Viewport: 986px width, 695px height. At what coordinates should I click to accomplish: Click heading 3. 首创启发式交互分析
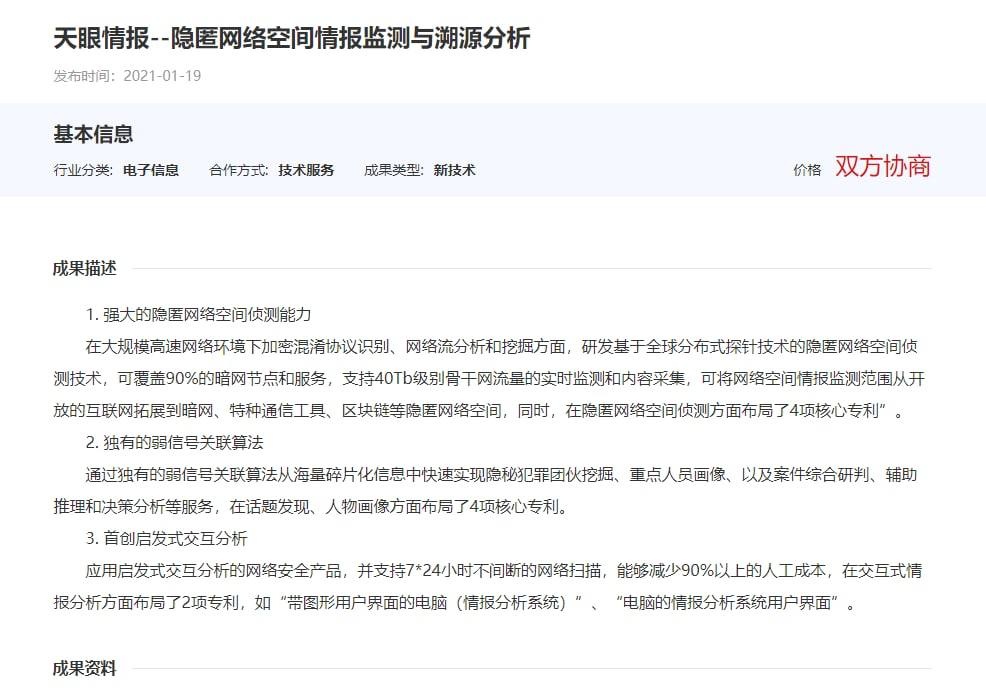[167, 539]
